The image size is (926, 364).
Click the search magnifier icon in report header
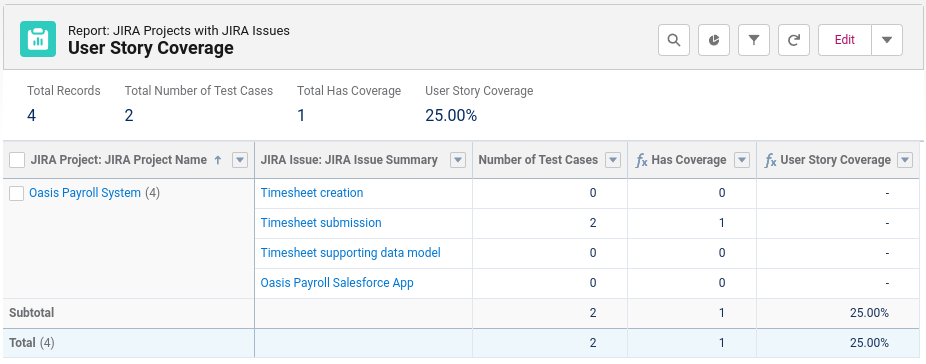674,40
